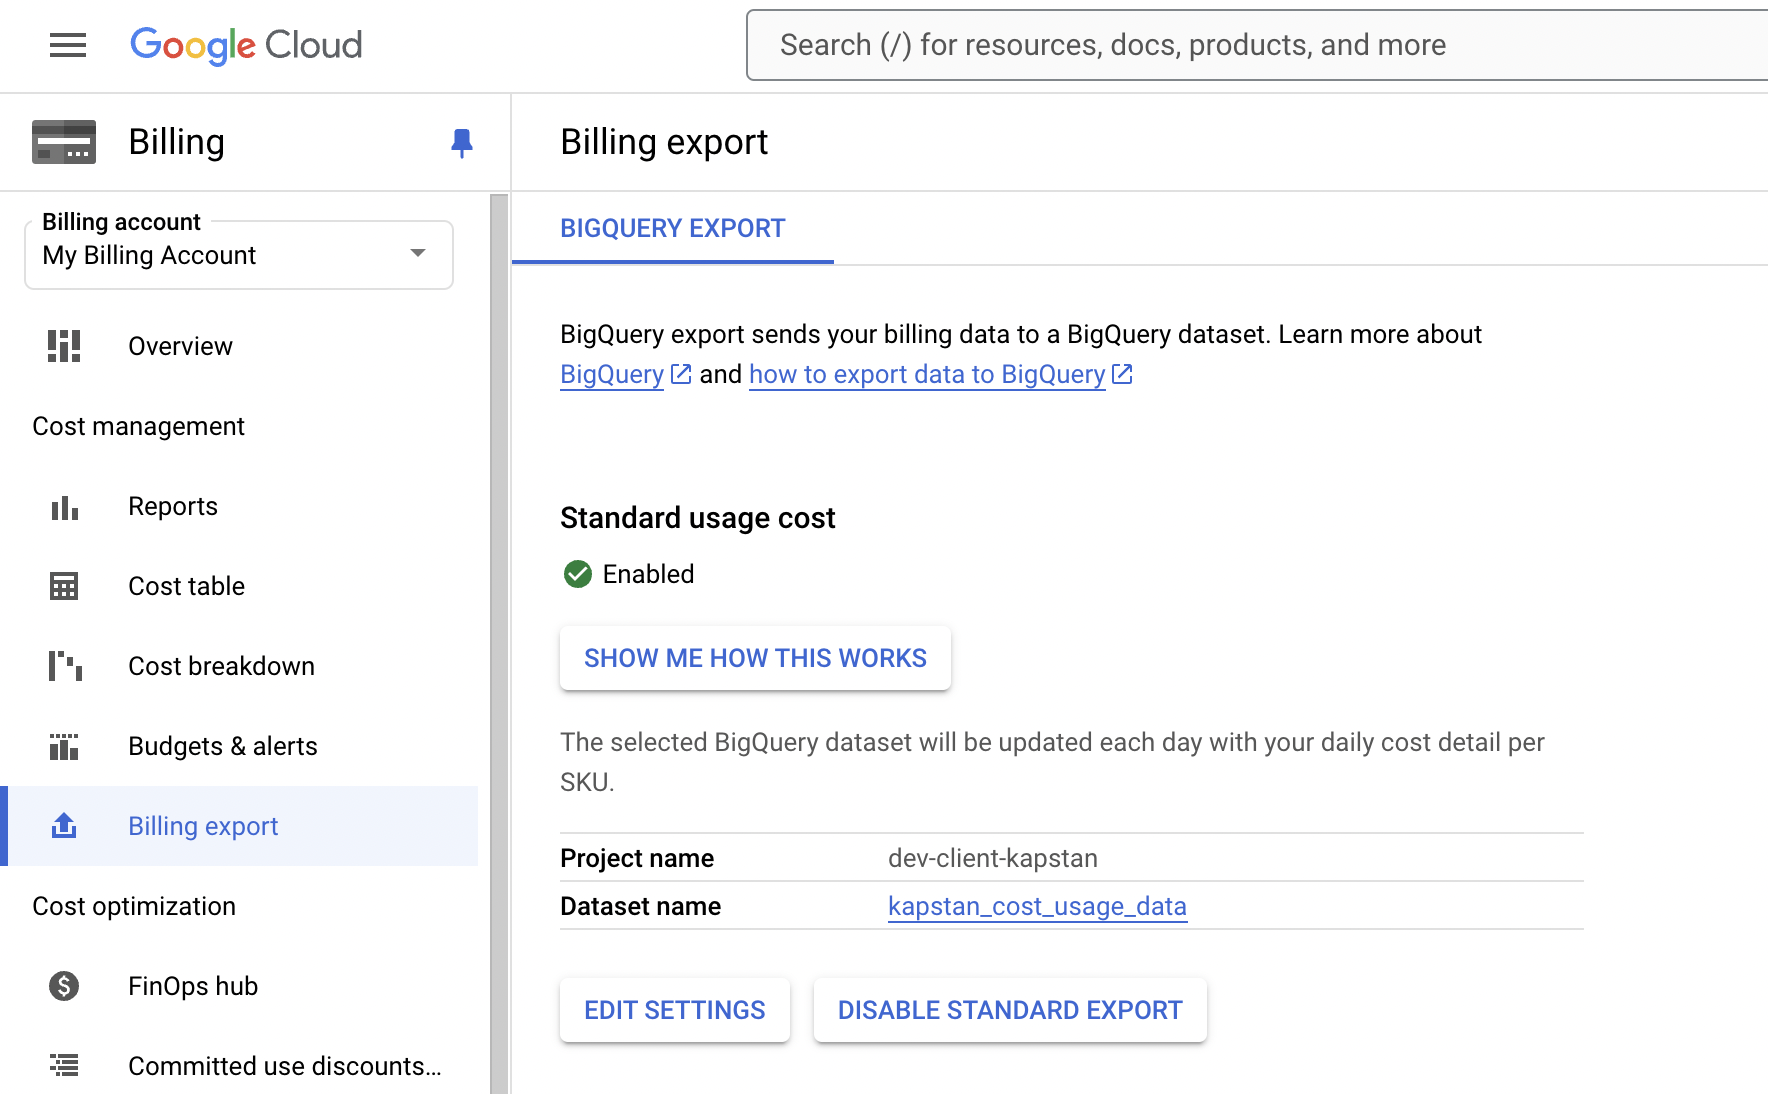Click the FinOps hub dollar icon
This screenshot has height=1094, width=1768.
(64, 986)
